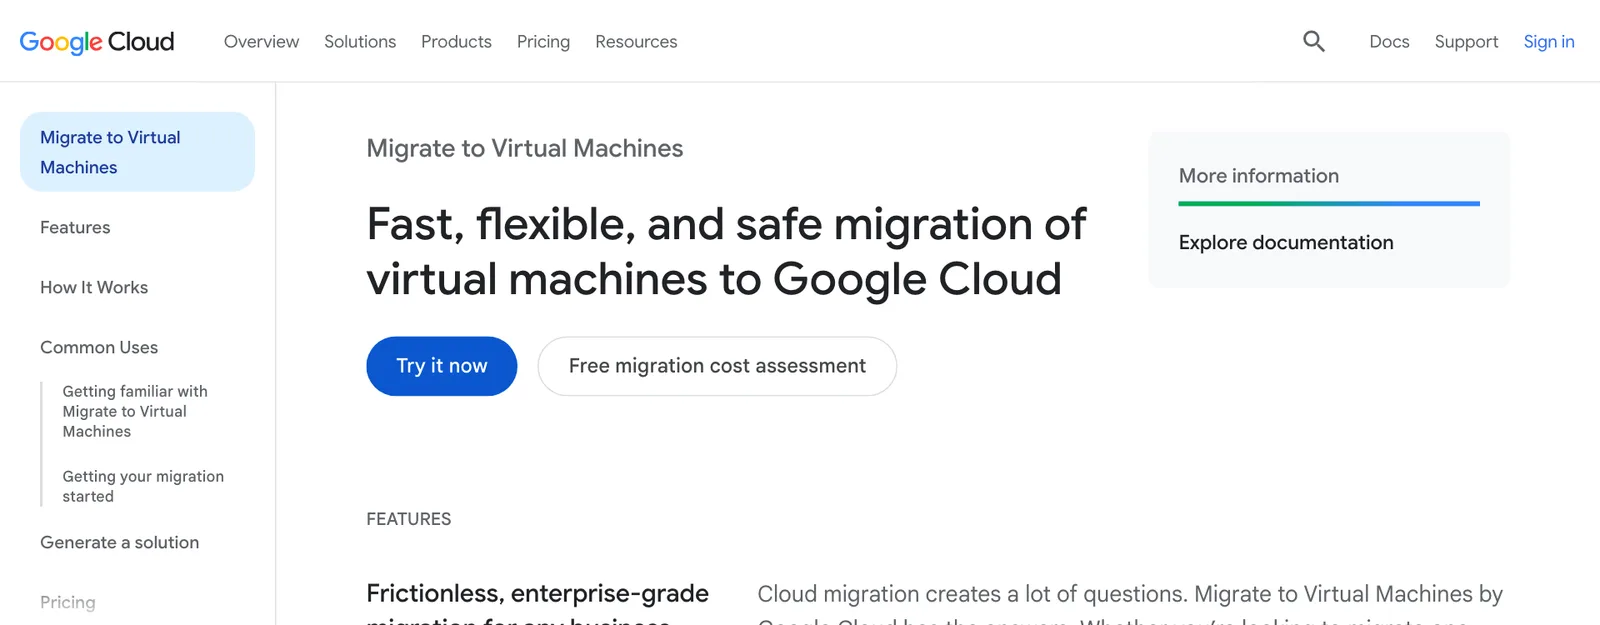Click the More information heading
The height and width of the screenshot is (625, 1600).
[1259, 176]
